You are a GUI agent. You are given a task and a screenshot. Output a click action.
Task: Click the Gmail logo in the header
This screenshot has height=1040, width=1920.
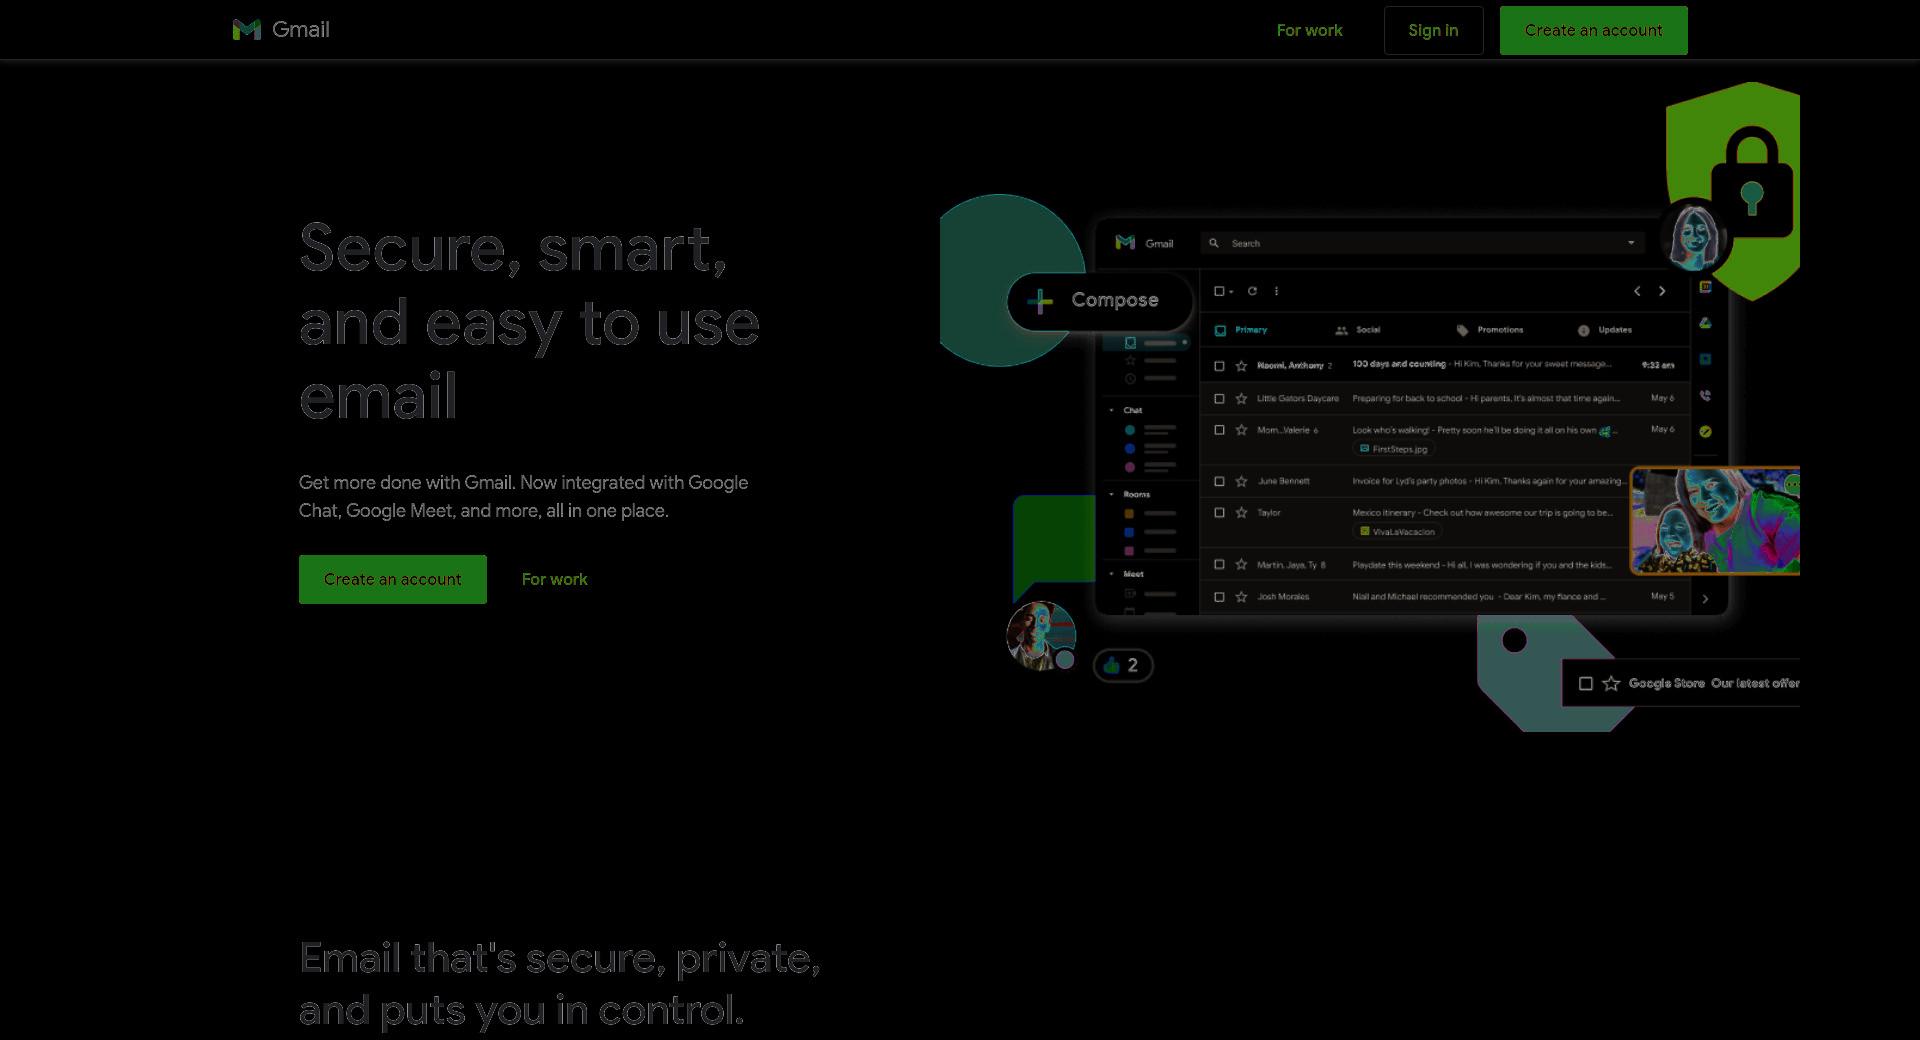tap(281, 30)
